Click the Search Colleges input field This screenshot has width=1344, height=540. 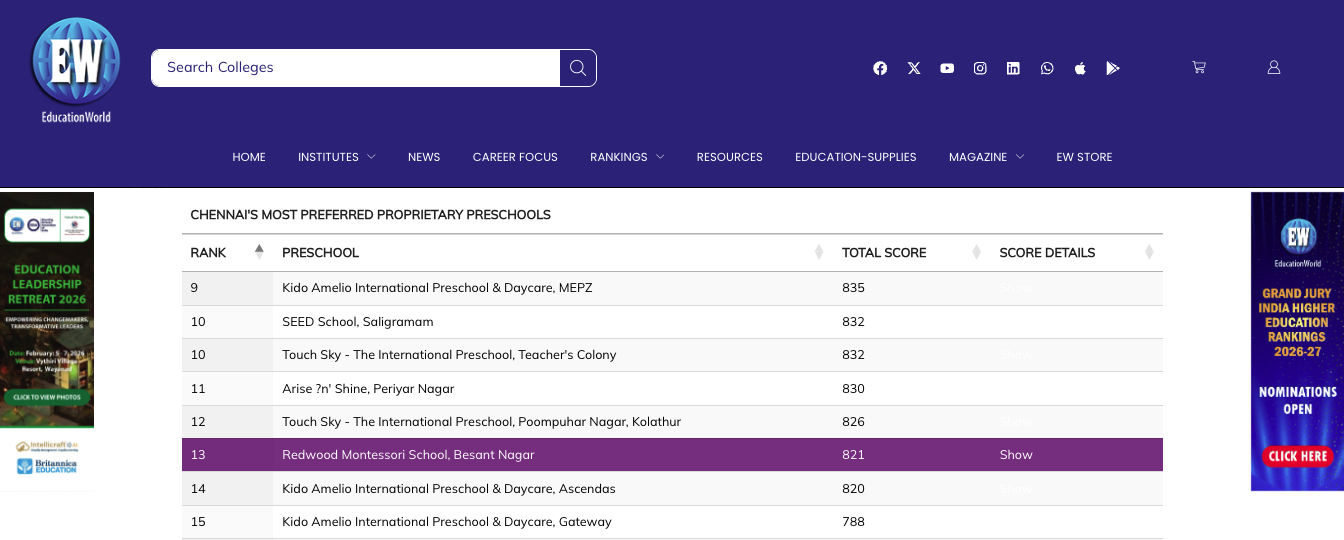[355, 68]
